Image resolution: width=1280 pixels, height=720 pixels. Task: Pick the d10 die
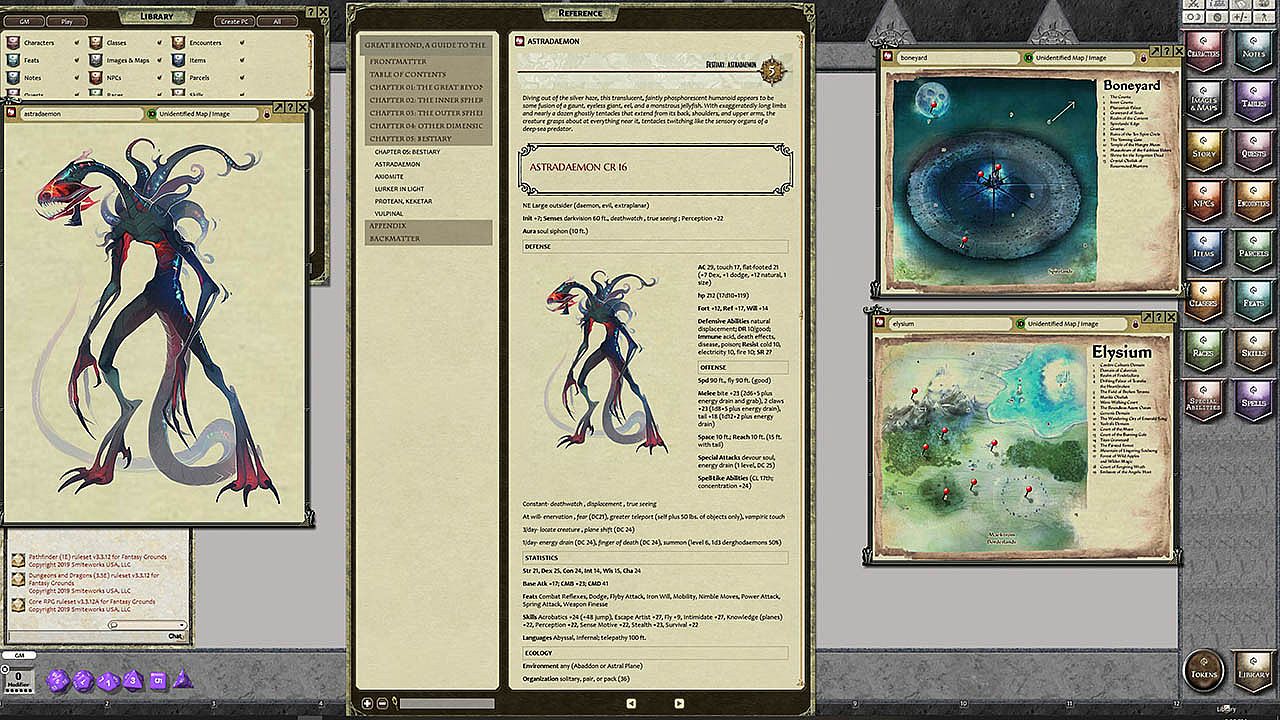coord(109,680)
